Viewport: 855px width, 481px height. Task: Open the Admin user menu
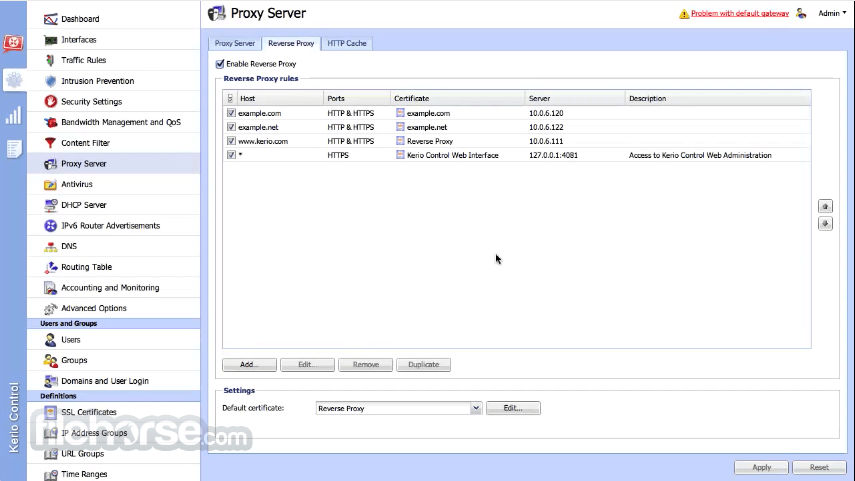tap(832, 14)
